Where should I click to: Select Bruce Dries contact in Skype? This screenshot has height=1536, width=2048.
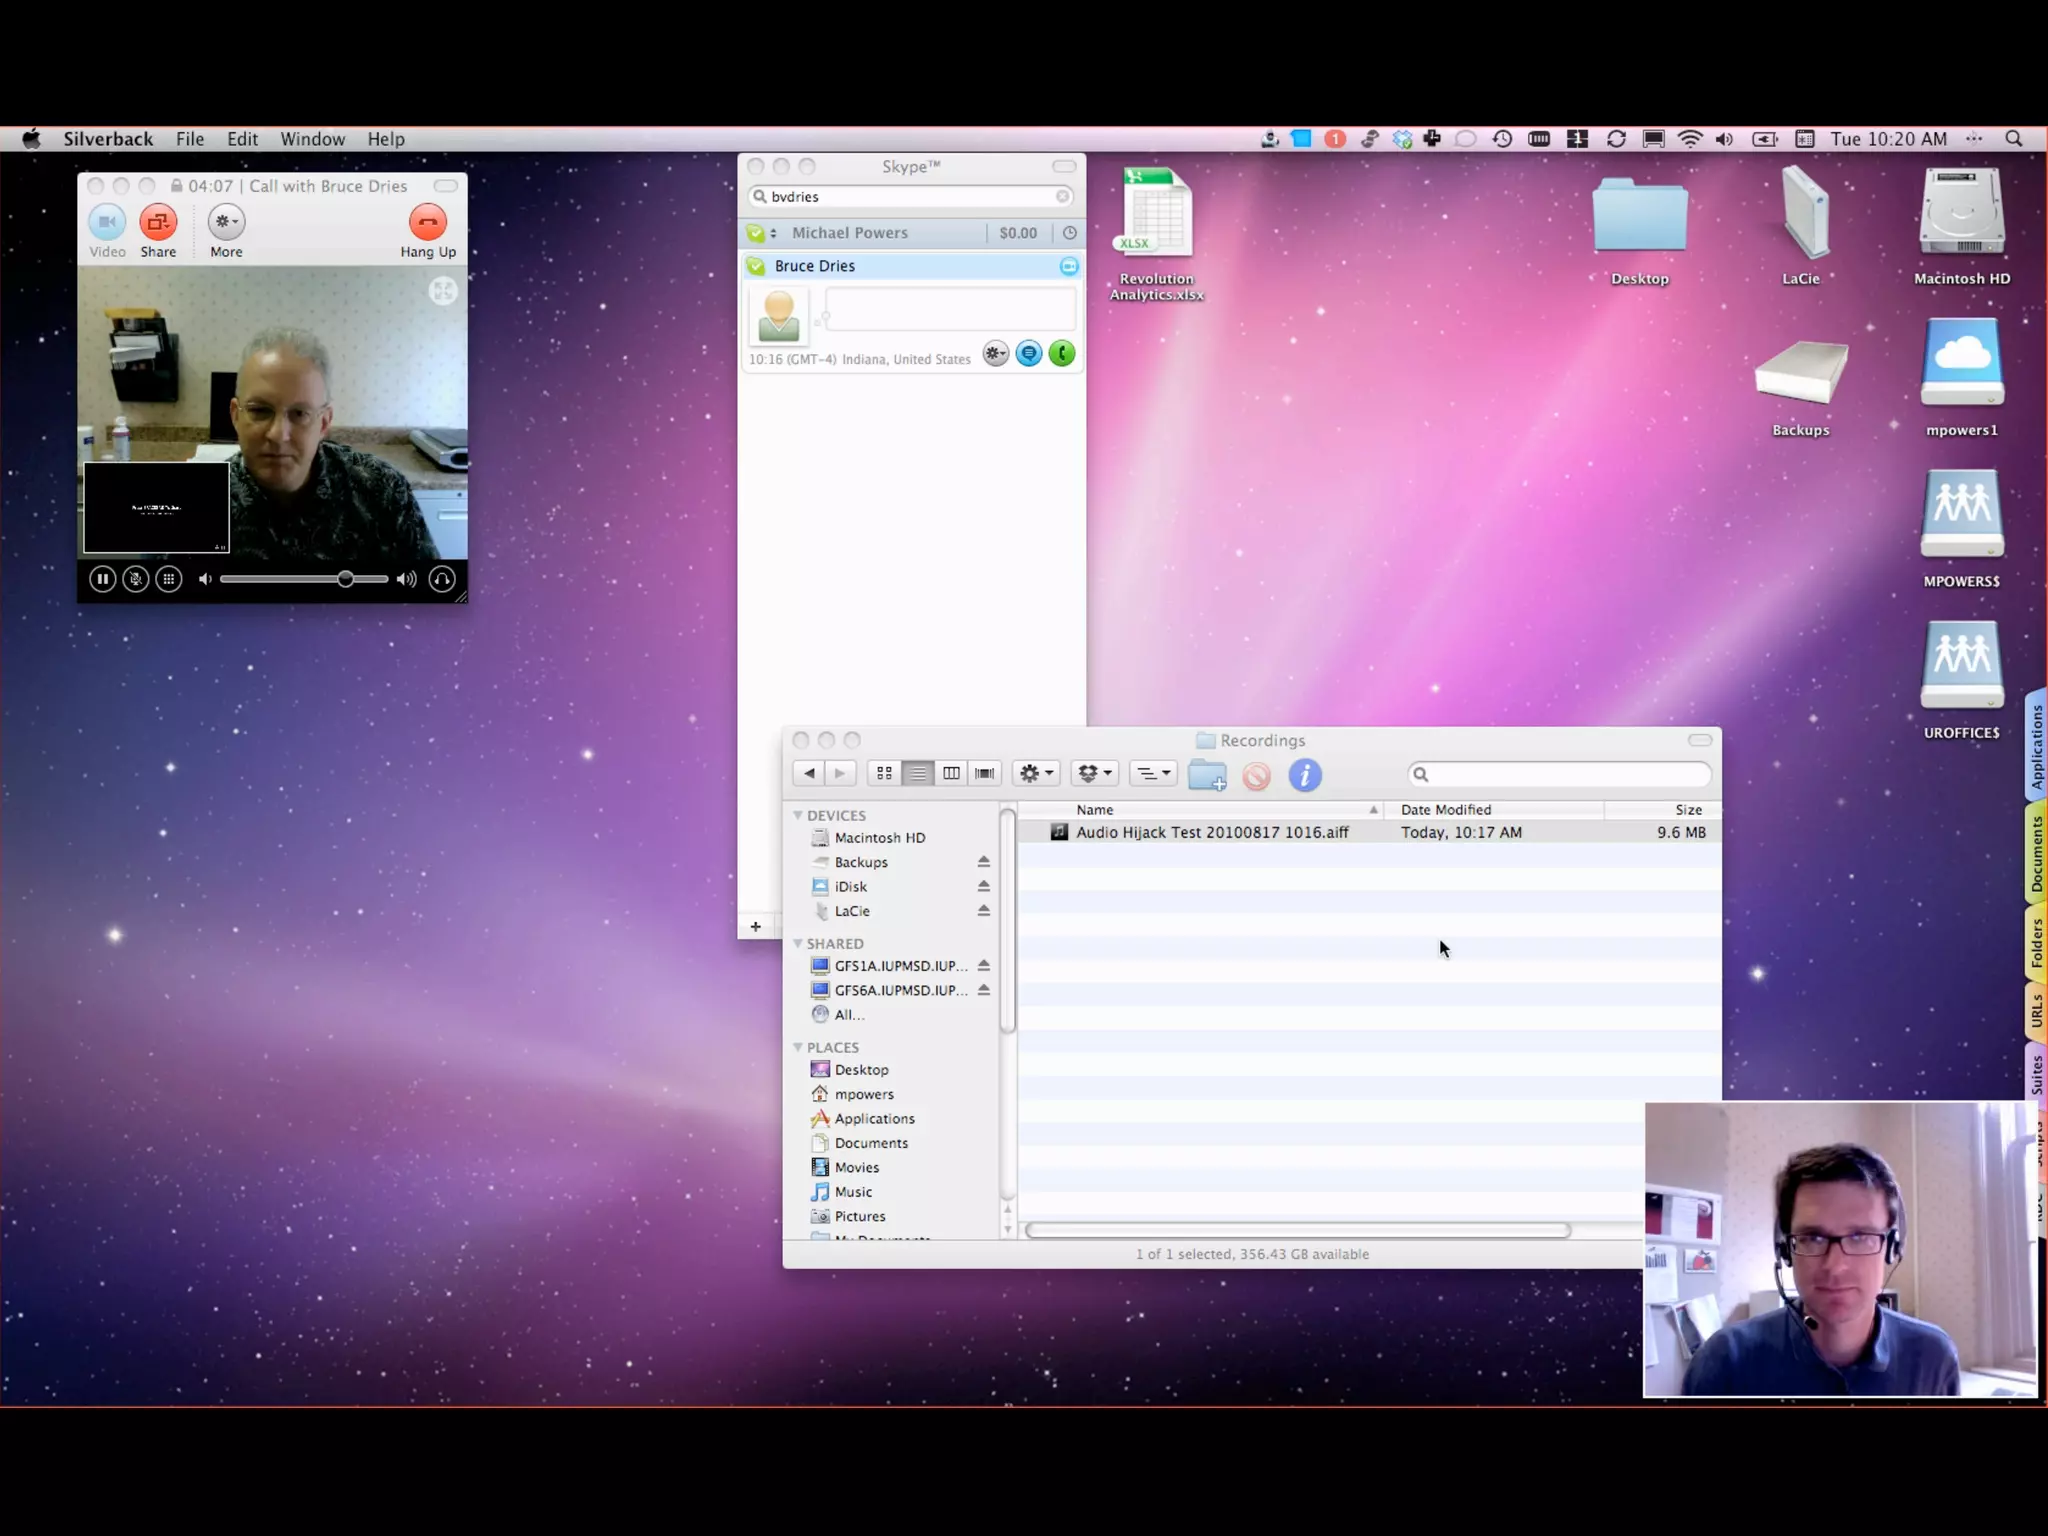pyautogui.click(x=814, y=266)
